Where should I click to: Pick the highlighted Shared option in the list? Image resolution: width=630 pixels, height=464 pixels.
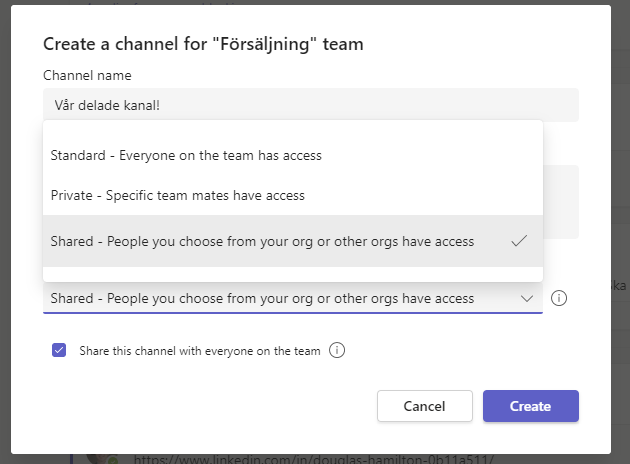click(292, 241)
